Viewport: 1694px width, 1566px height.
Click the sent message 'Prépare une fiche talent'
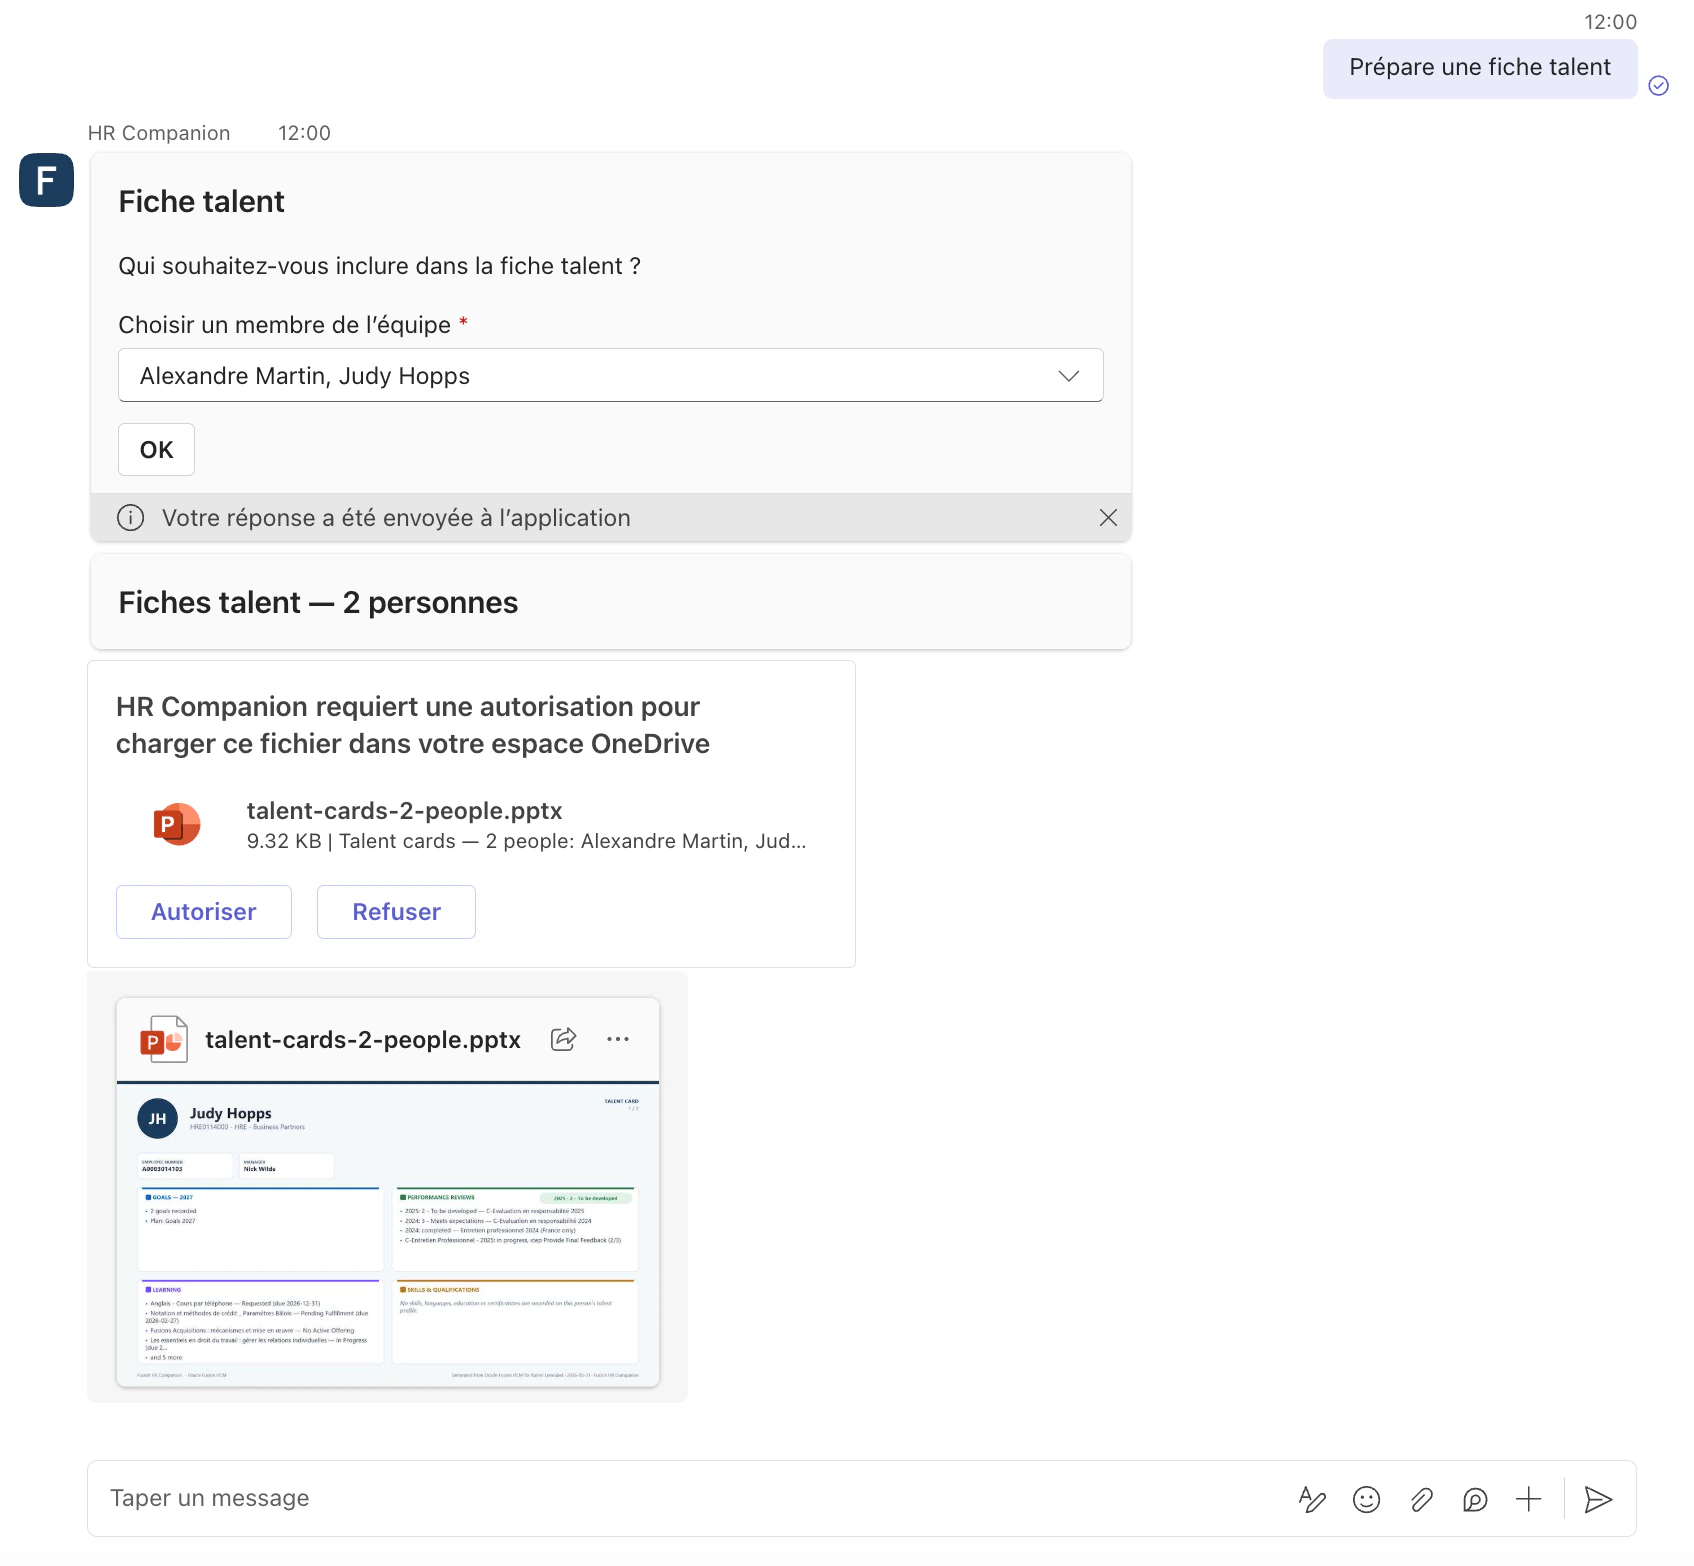pos(1480,67)
